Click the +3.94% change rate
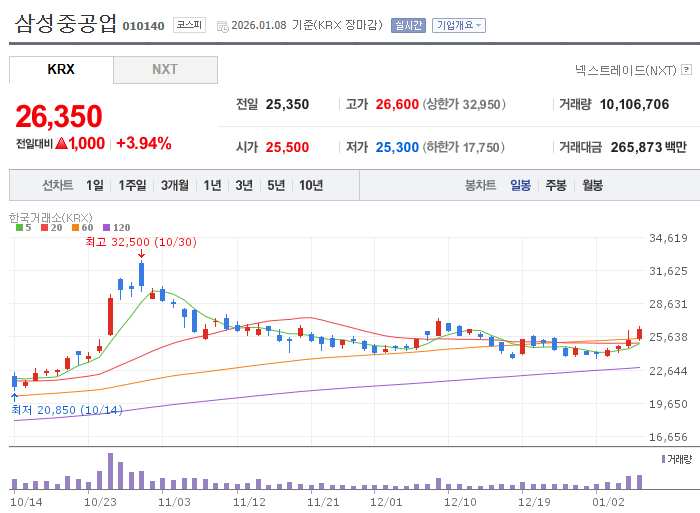 coord(144,143)
